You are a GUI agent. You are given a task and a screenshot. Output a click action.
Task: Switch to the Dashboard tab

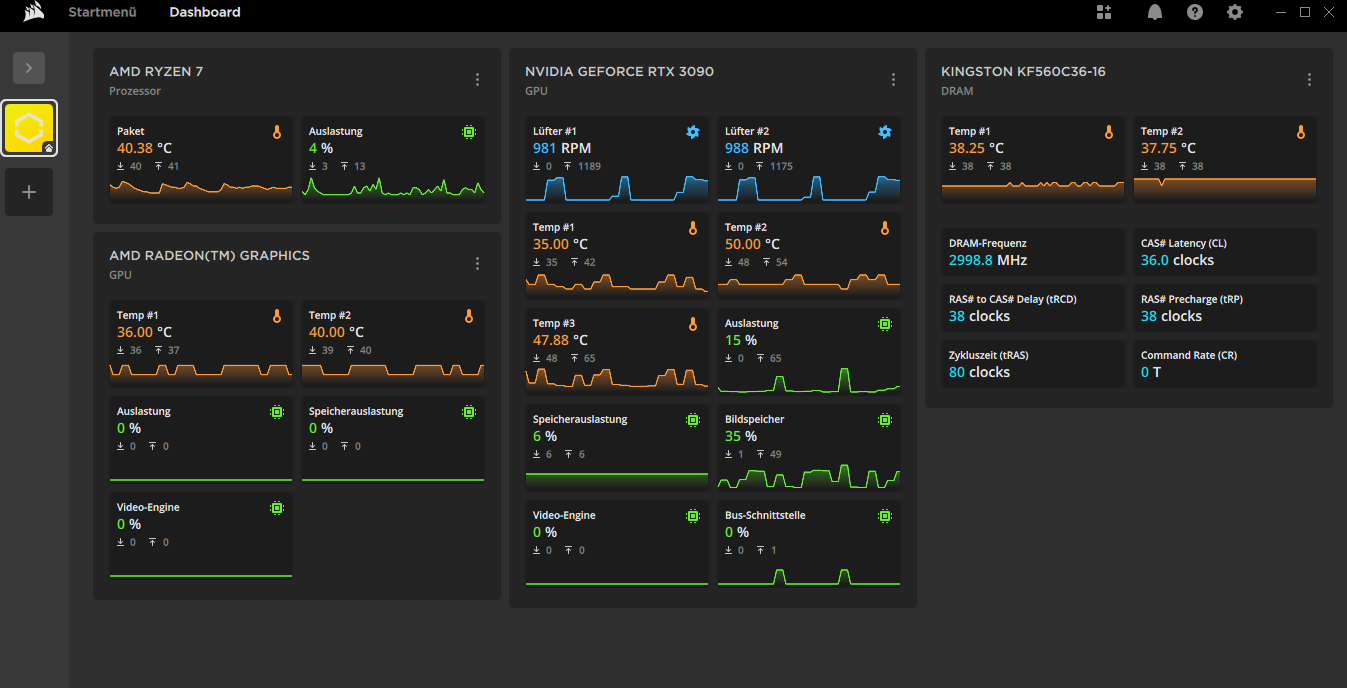(205, 12)
